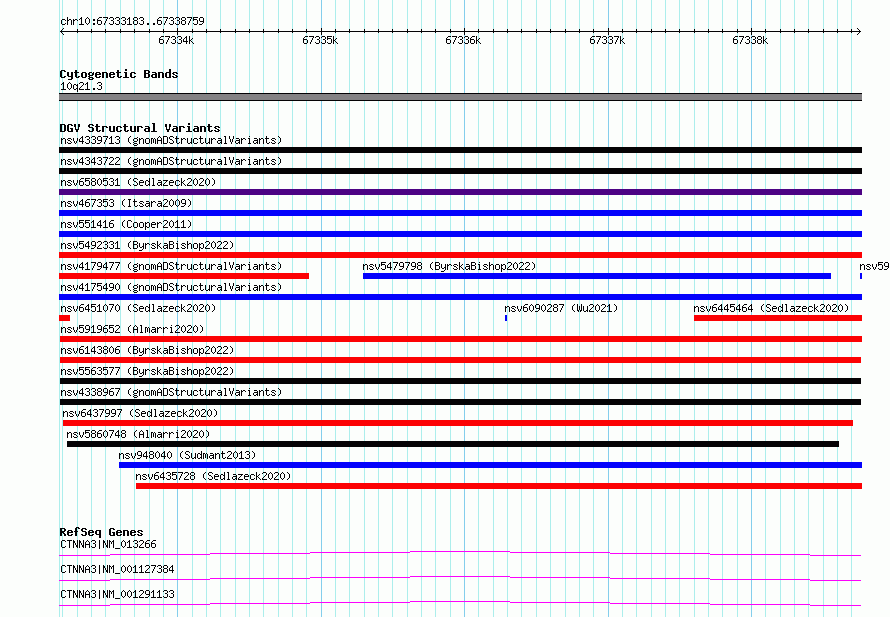
Task: Click the 10q21.3 band label
Action: tap(81, 86)
